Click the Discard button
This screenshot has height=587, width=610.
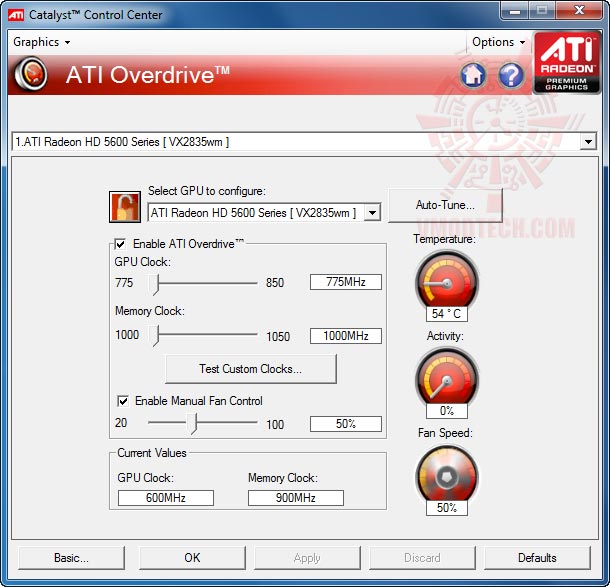click(x=422, y=558)
